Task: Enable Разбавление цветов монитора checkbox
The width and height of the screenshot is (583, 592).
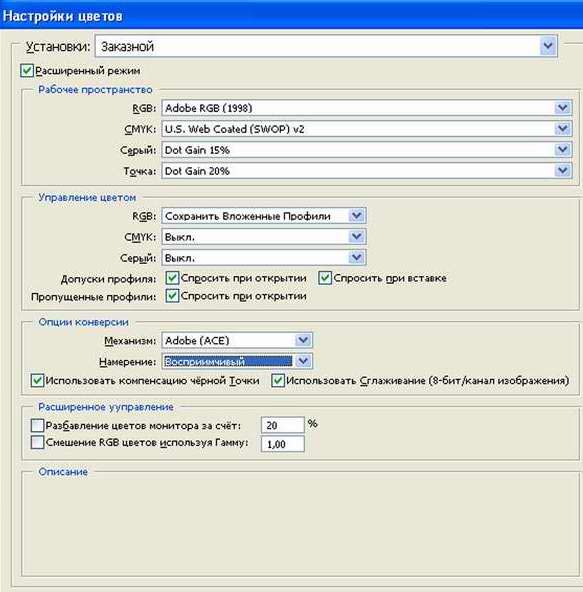Action: pos(37,426)
